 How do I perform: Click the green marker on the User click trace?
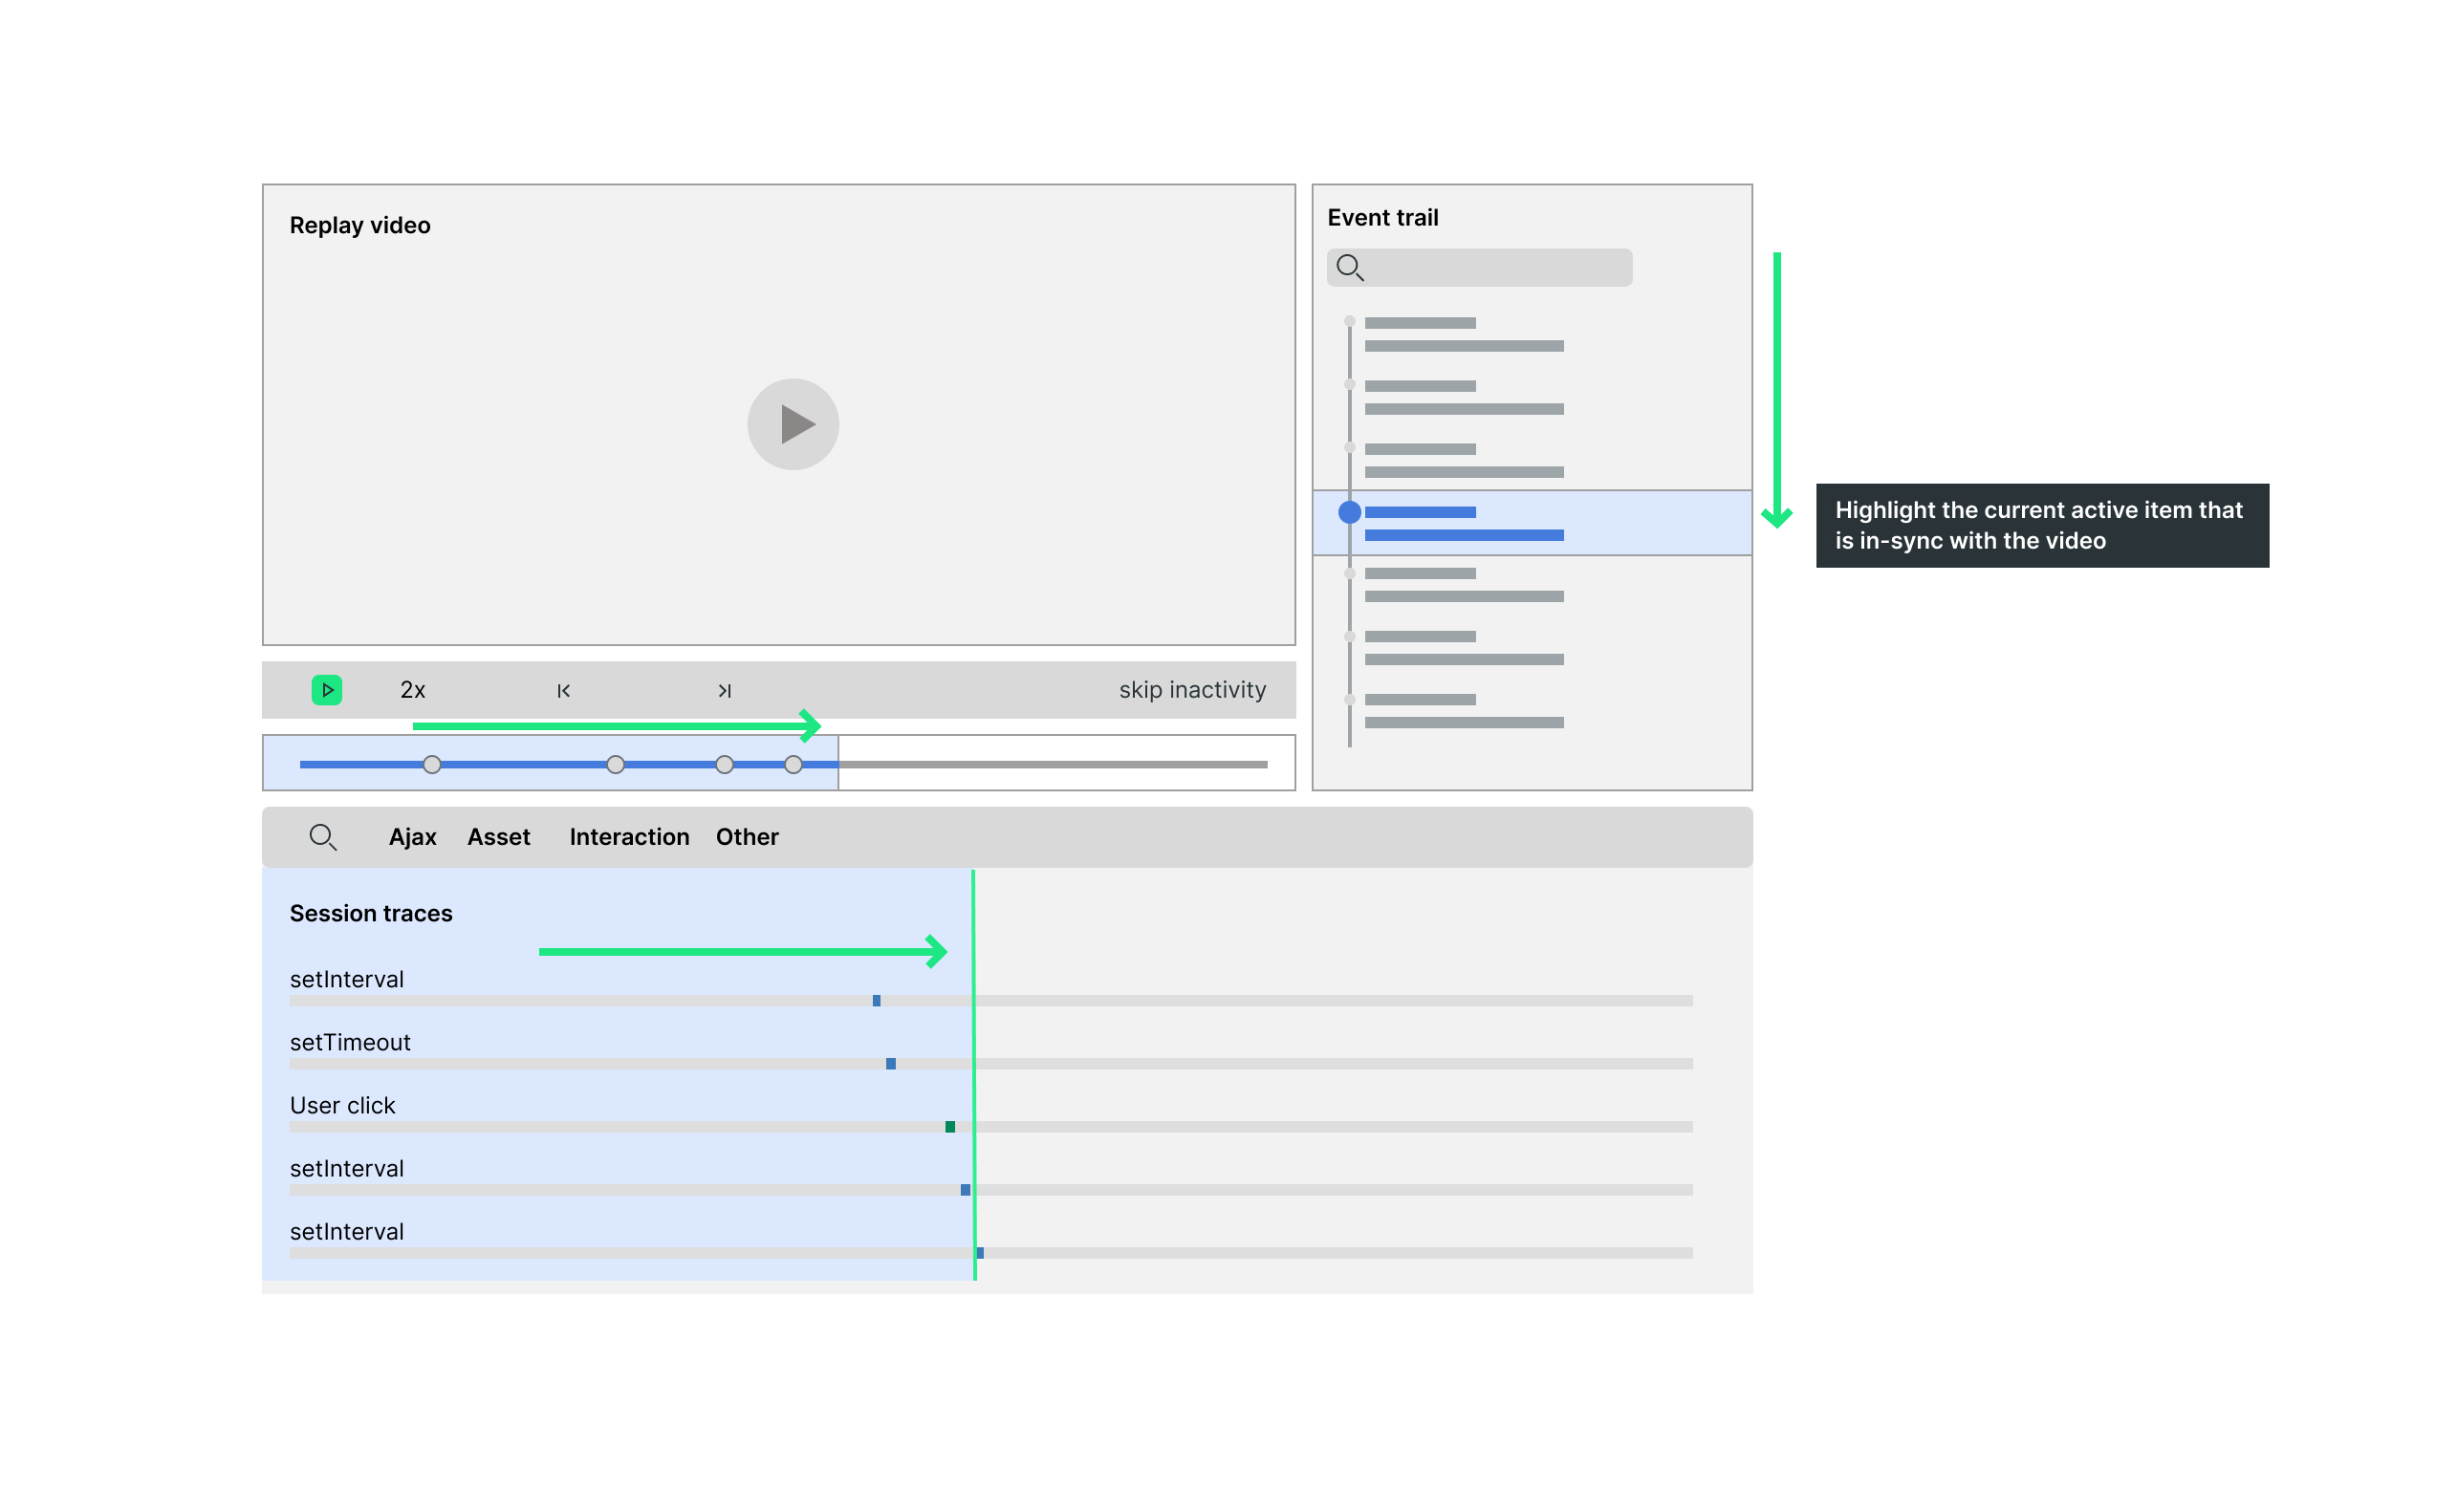pyautogui.click(x=949, y=1126)
